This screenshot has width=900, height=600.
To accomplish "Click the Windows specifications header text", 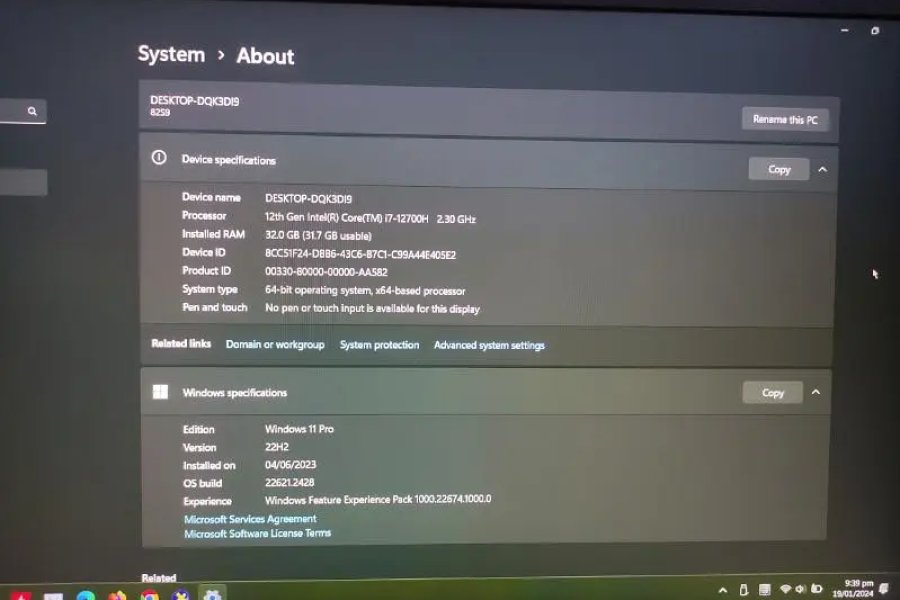I will (235, 393).
